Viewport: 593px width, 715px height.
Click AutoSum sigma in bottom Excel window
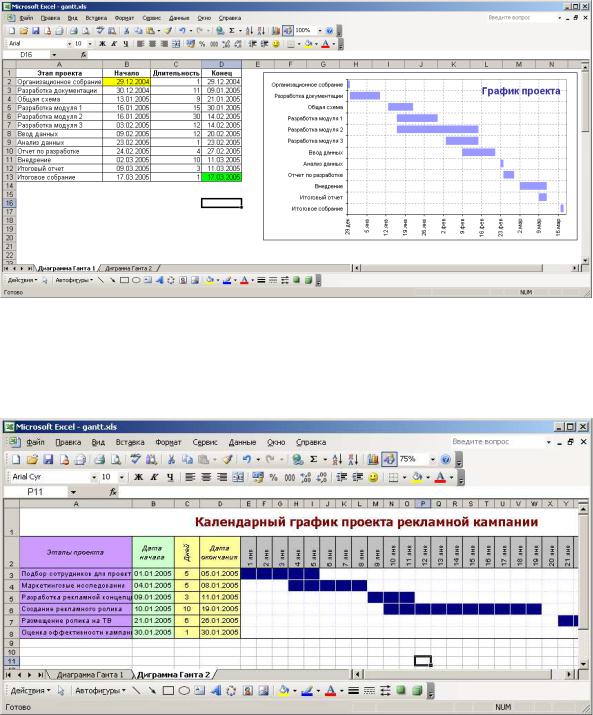[x=314, y=459]
